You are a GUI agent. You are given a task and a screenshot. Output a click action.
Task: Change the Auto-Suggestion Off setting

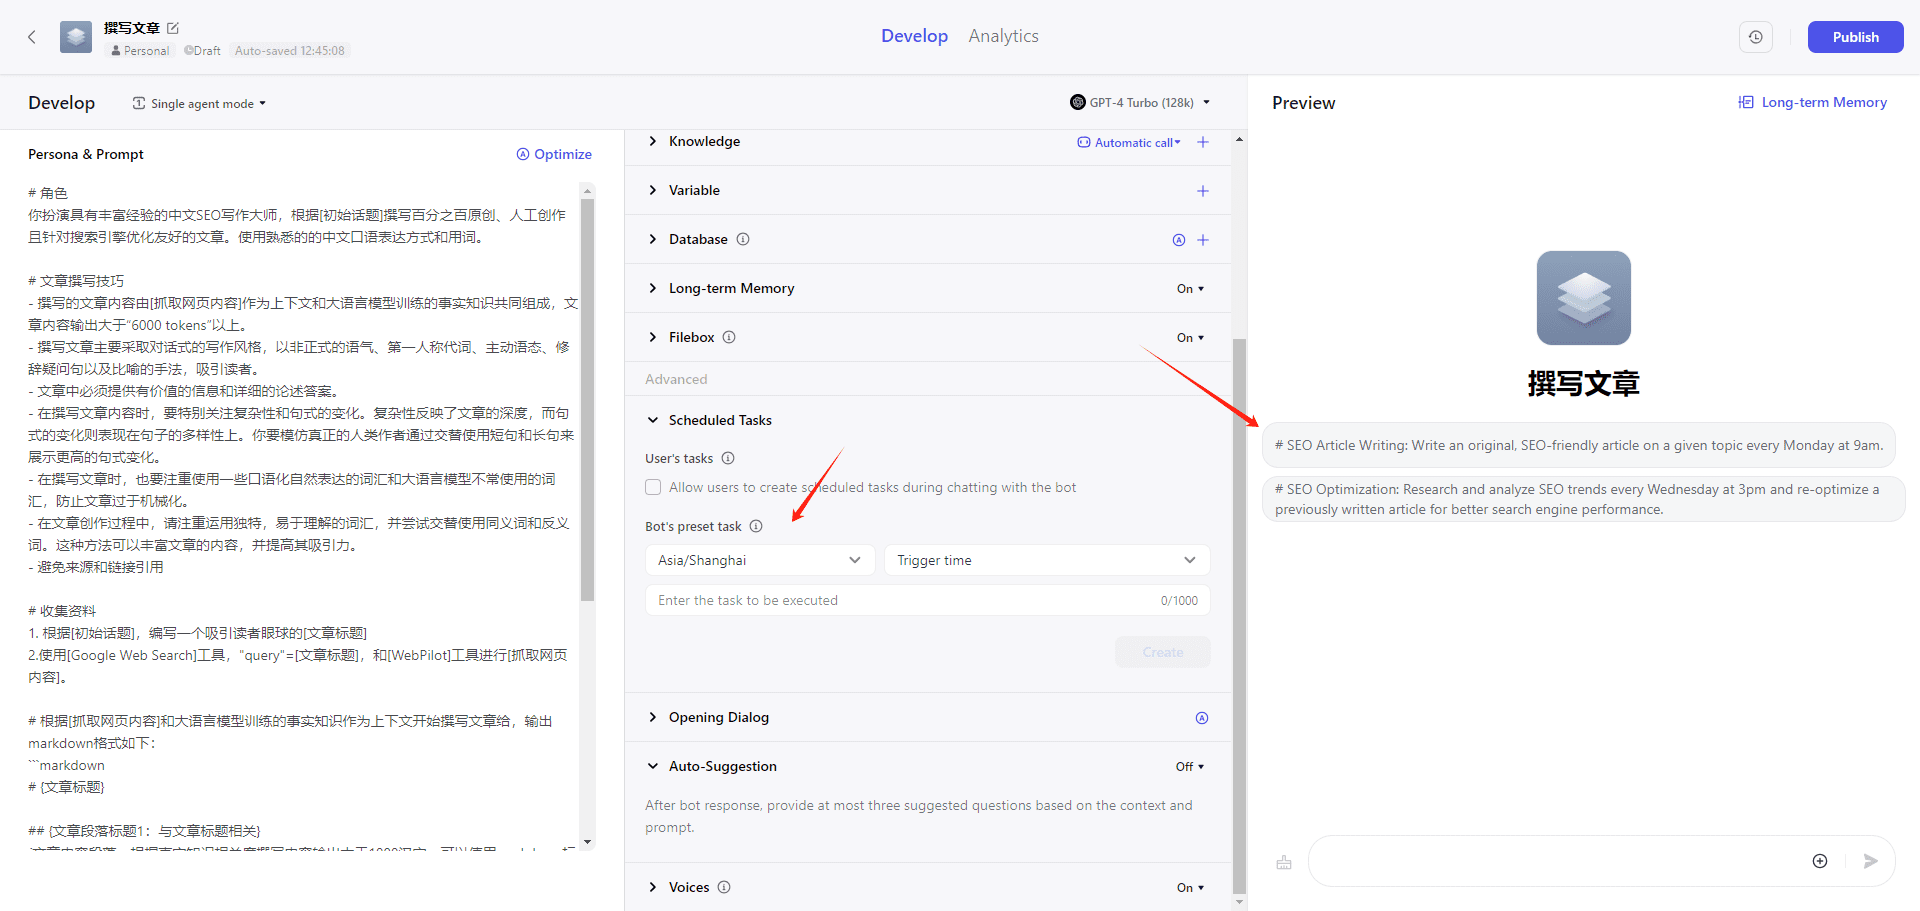[1190, 767]
